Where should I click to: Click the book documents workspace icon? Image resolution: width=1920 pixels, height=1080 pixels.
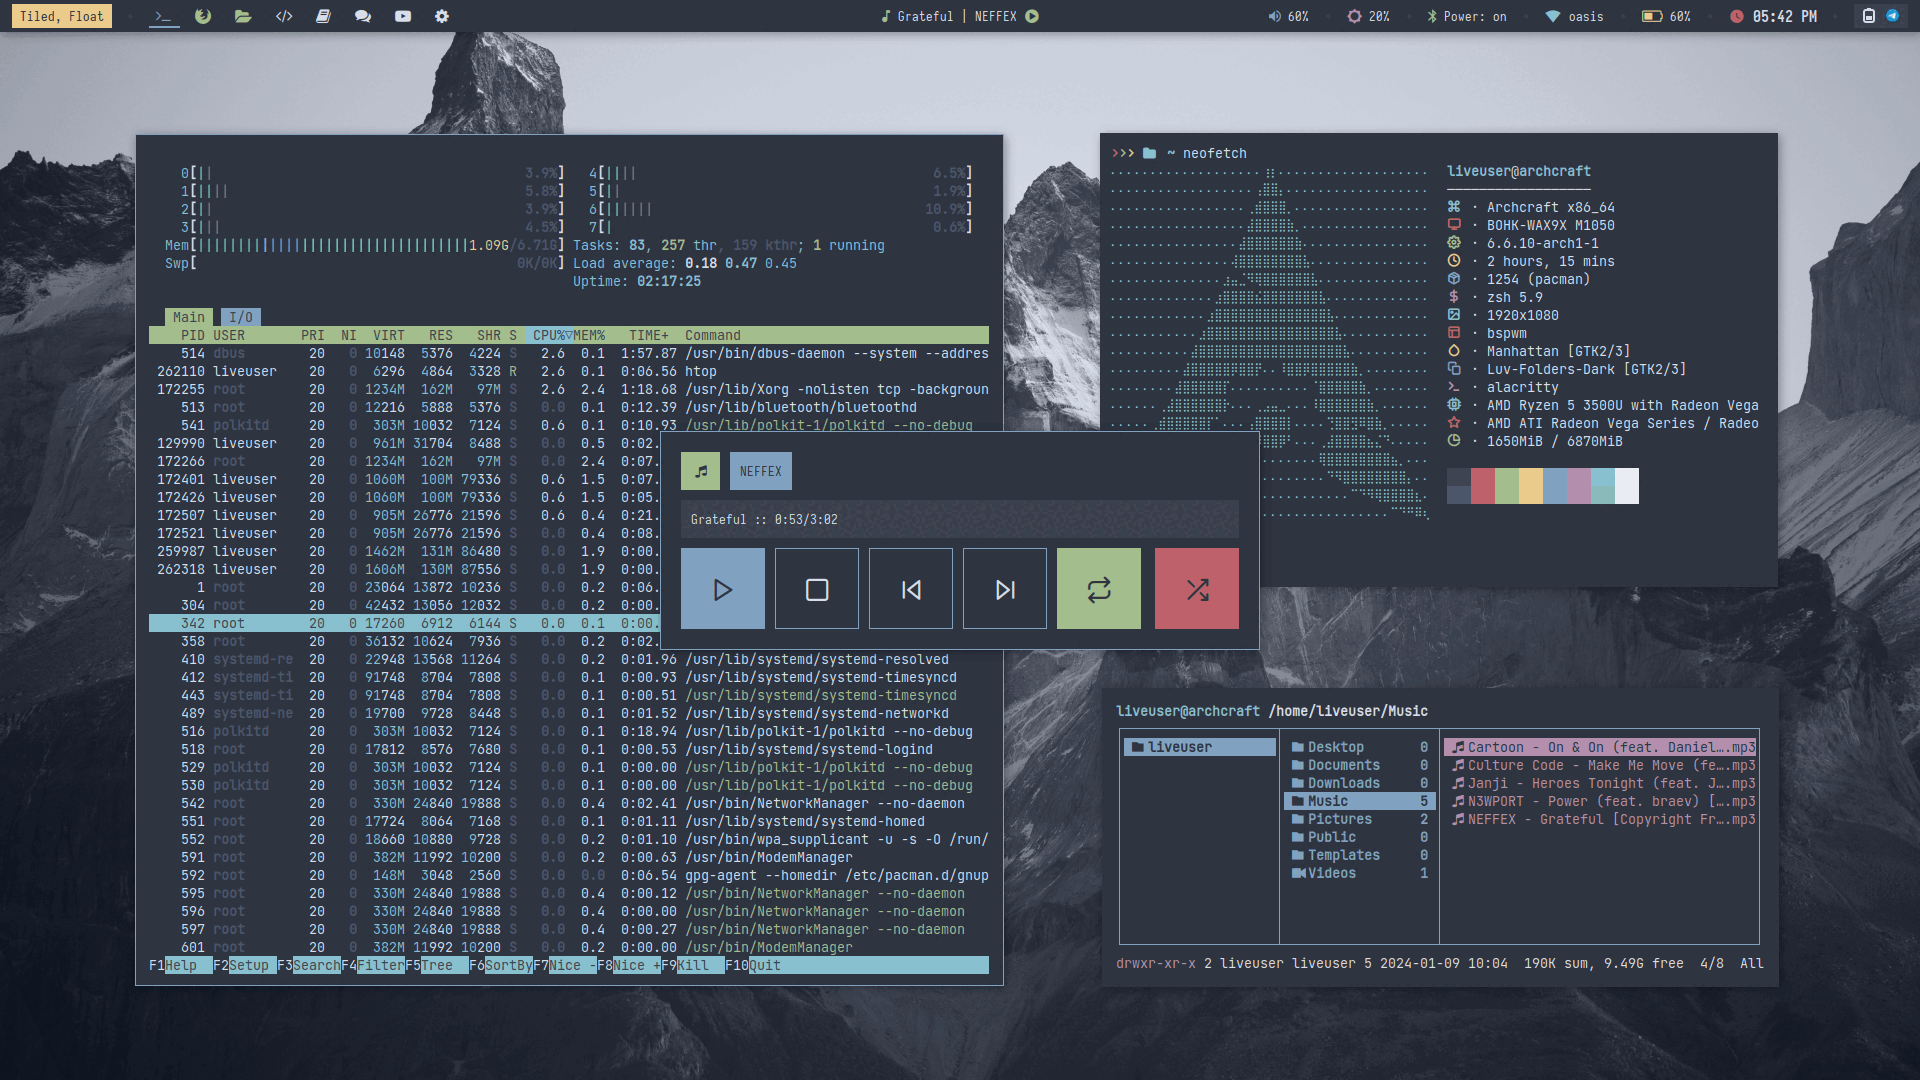[x=323, y=16]
